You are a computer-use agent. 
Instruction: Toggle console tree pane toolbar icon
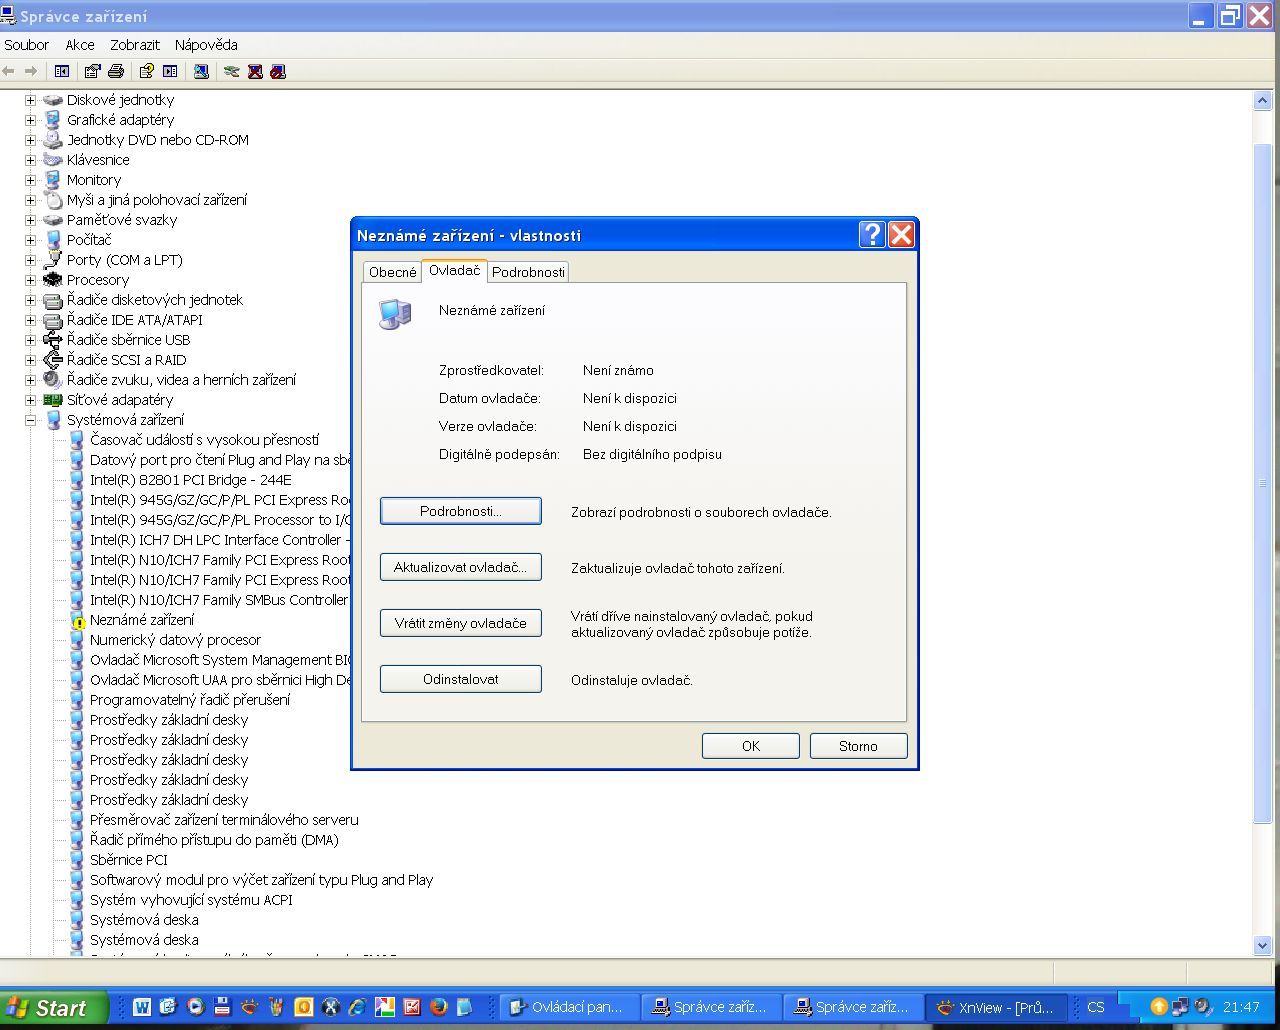pyautogui.click(x=62, y=71)
